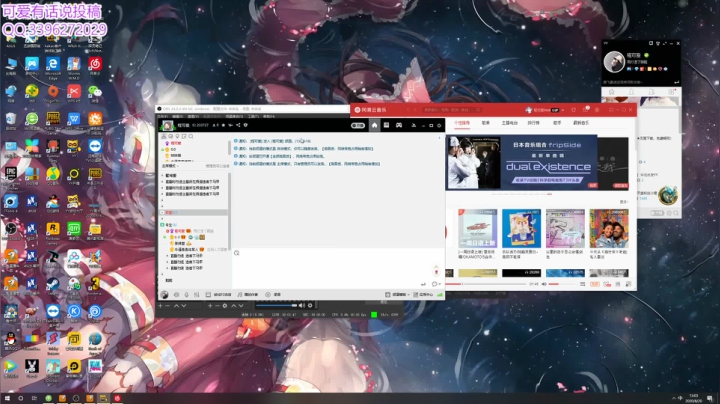This screenshot has width=720, height=404.
Task: Click the YY speaker icon in bottom bar
Action: click(x=176, y=294)
